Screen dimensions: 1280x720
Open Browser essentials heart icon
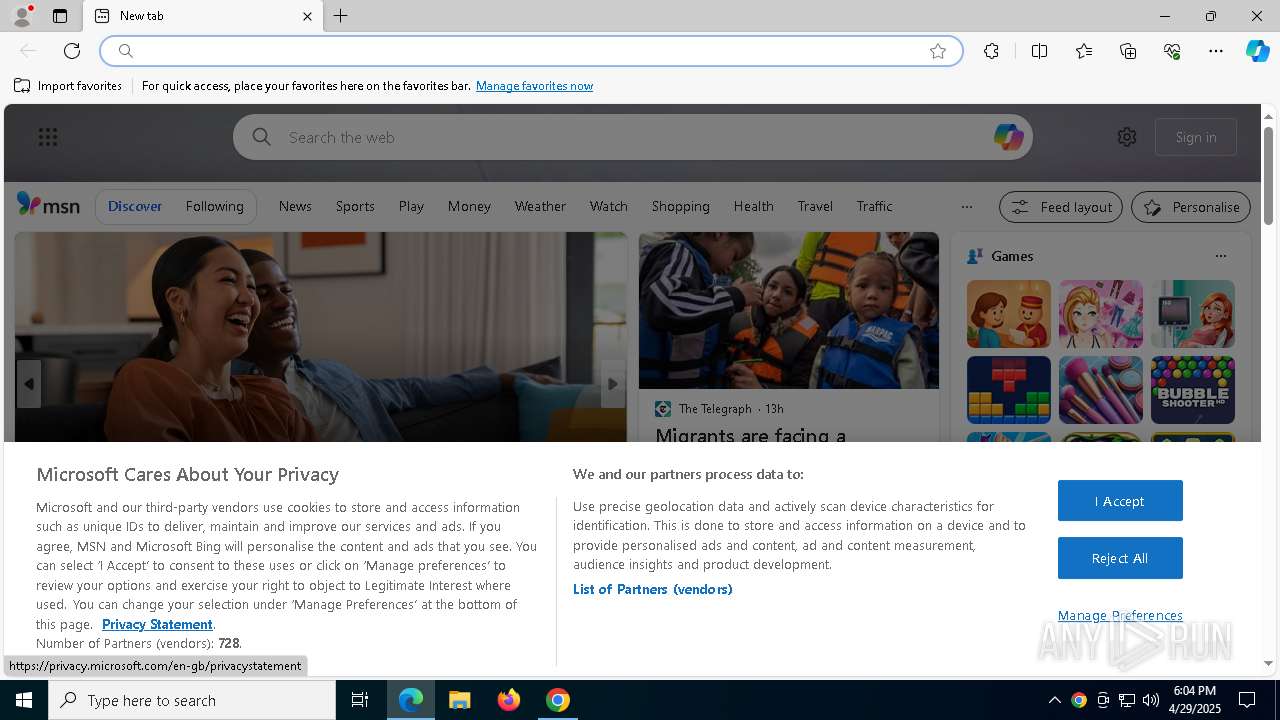point(1172,51)
